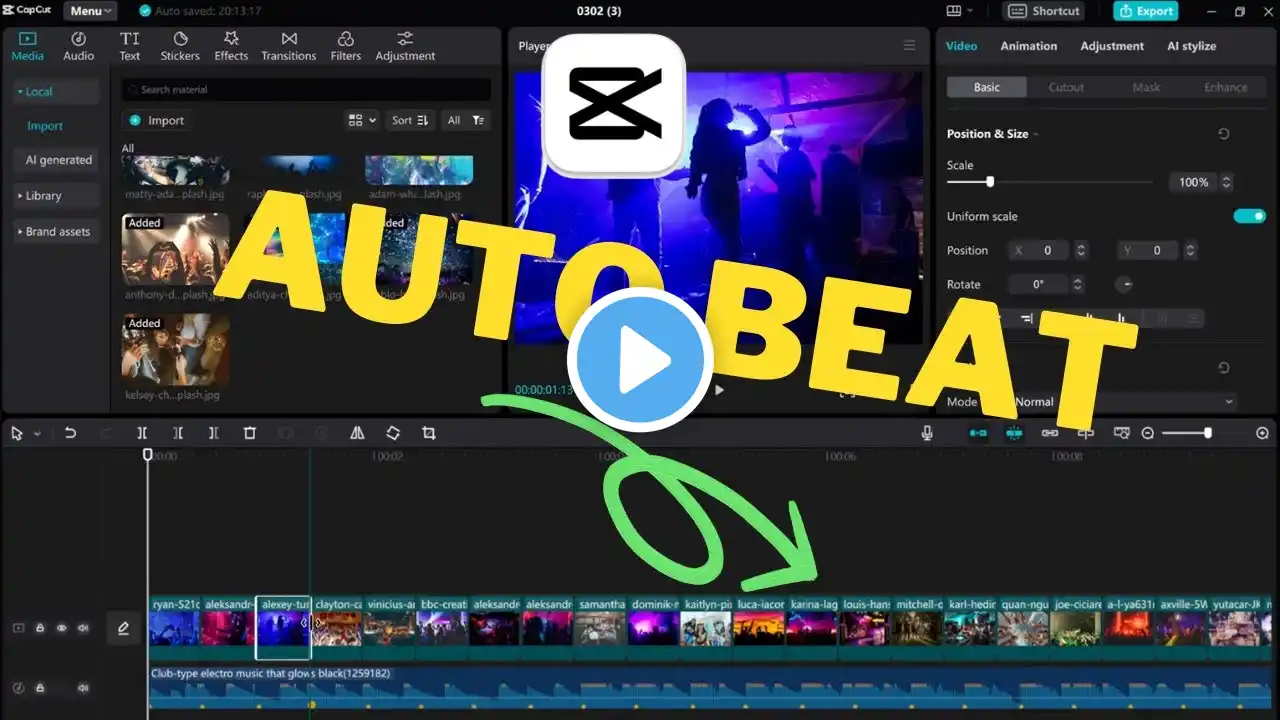Delete the part left of the playhead

click(x=178, y=433)
